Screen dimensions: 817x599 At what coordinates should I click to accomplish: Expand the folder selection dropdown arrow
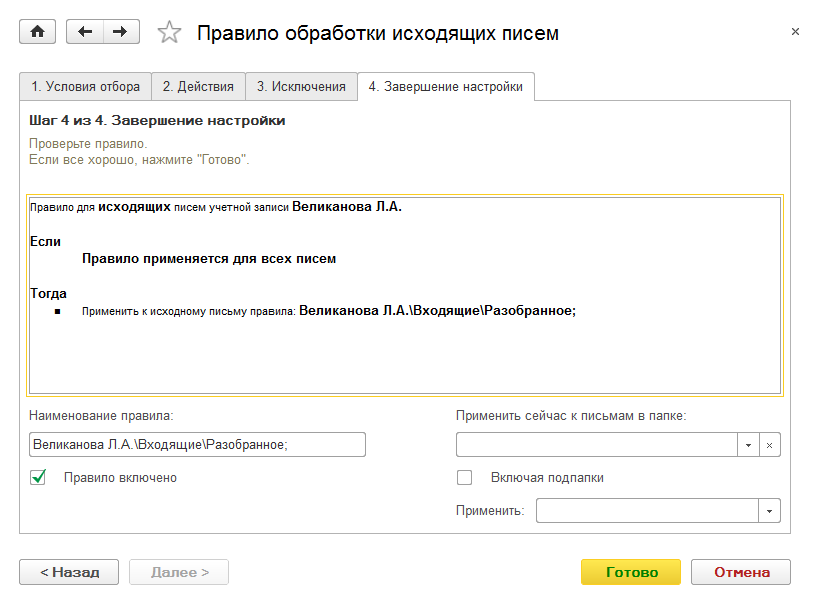point(748,445)
